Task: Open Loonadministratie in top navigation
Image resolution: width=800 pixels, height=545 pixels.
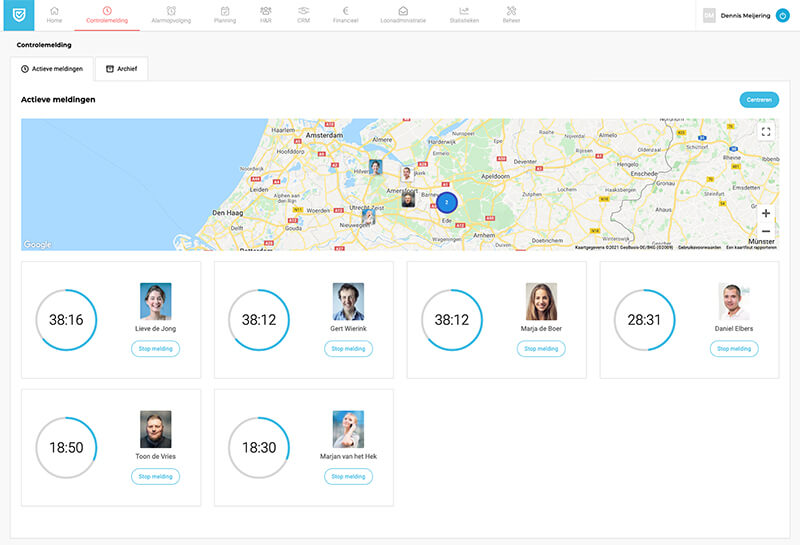Action: tap(402, 15)
